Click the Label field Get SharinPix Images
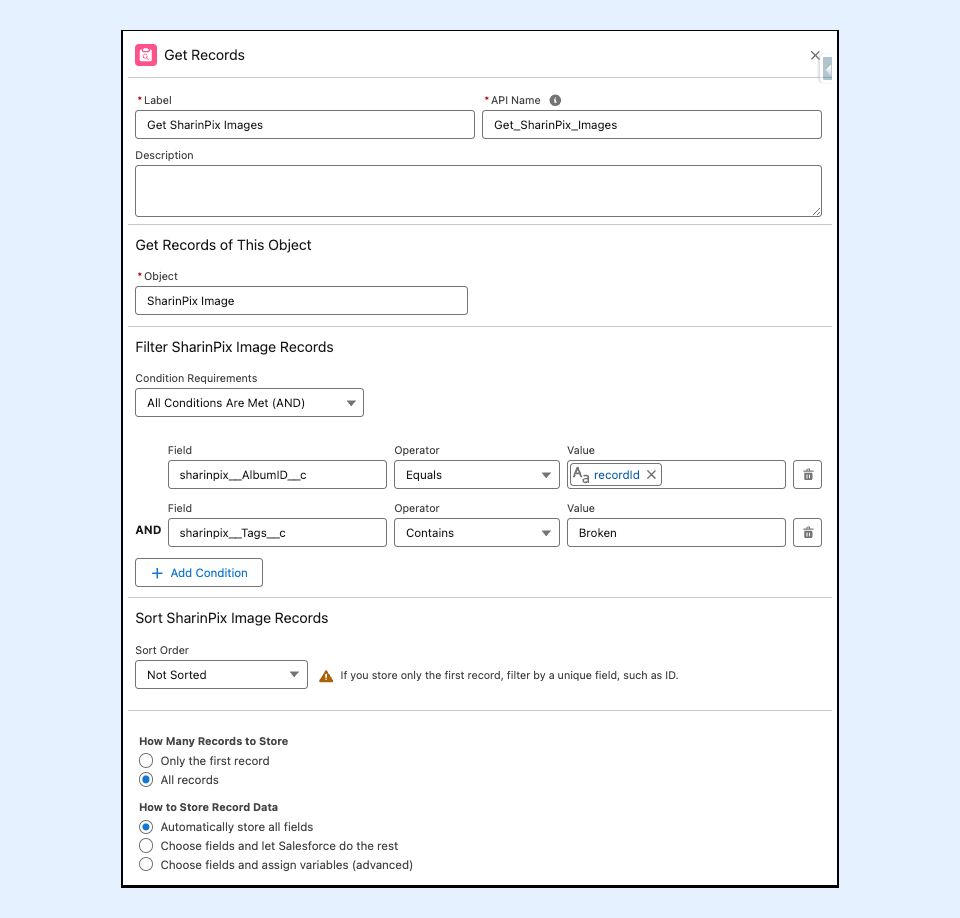This screenshot has height=918, width=960. point(304,125)
